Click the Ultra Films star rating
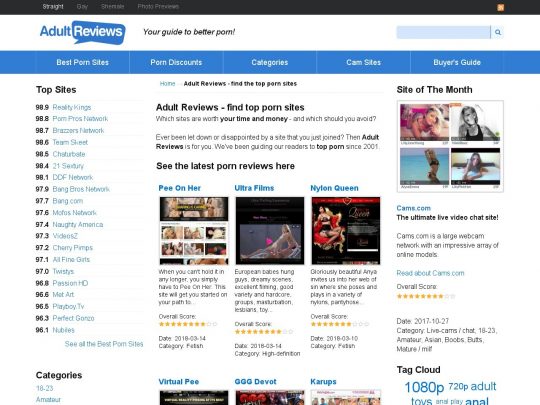 click(x=264, y=332)
